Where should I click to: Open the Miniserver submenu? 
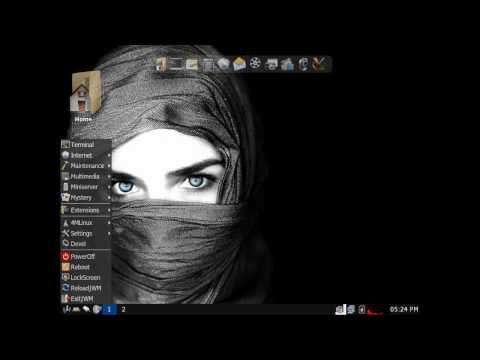tap(86, 187)
